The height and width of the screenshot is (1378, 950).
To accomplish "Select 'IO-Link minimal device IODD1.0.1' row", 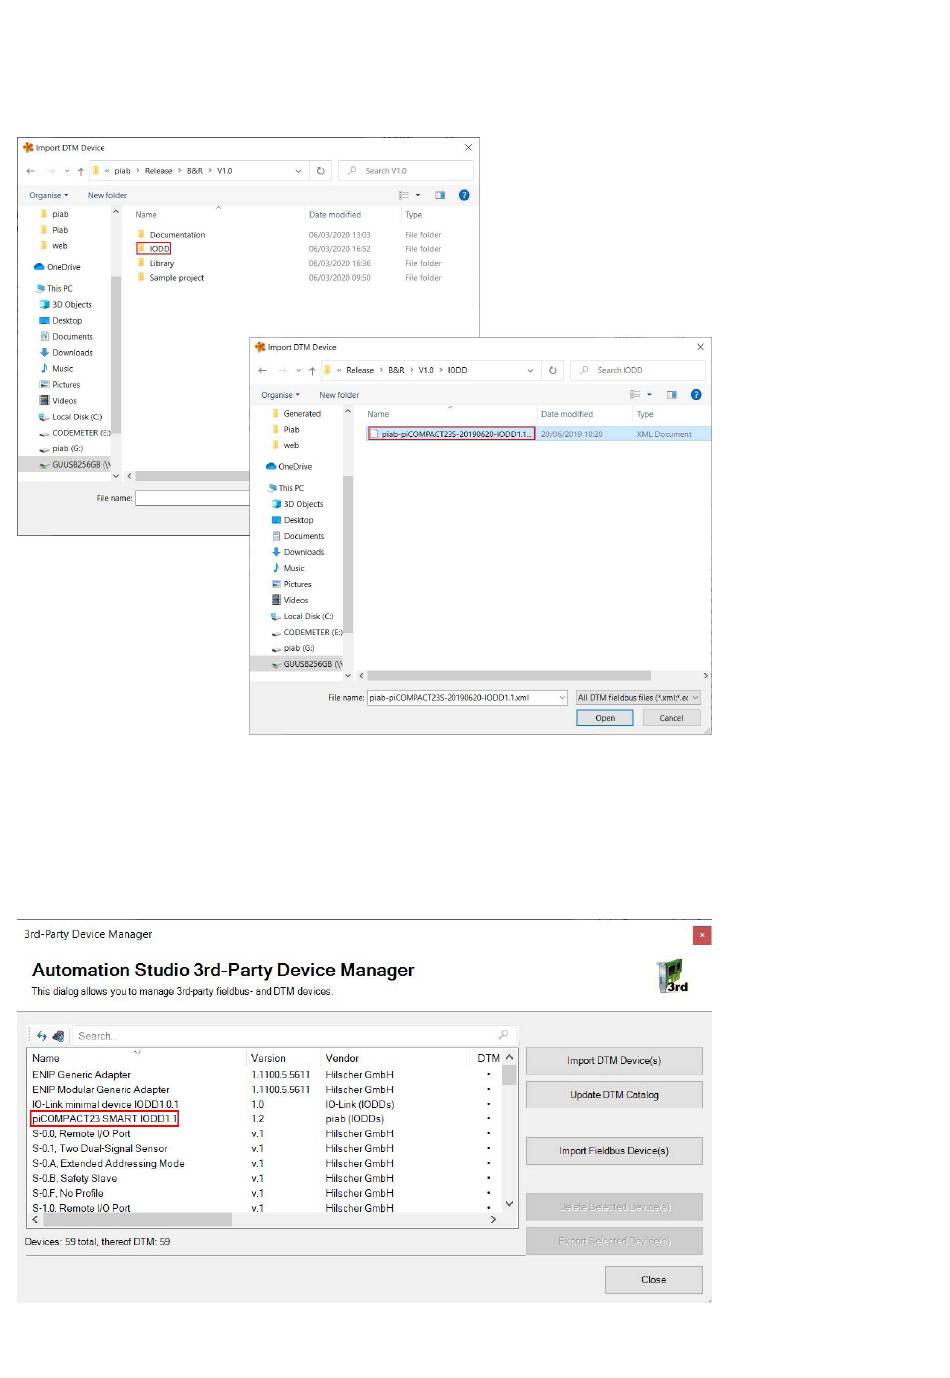I will click(105, 1105).
